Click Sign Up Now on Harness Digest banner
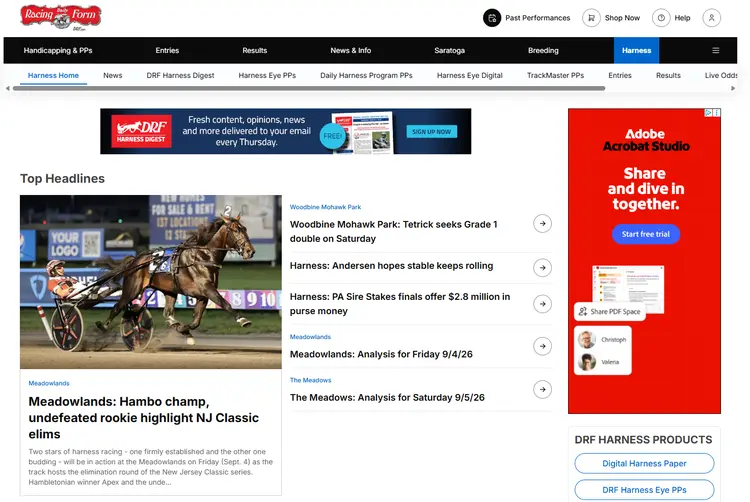 (x=431, y=131)
